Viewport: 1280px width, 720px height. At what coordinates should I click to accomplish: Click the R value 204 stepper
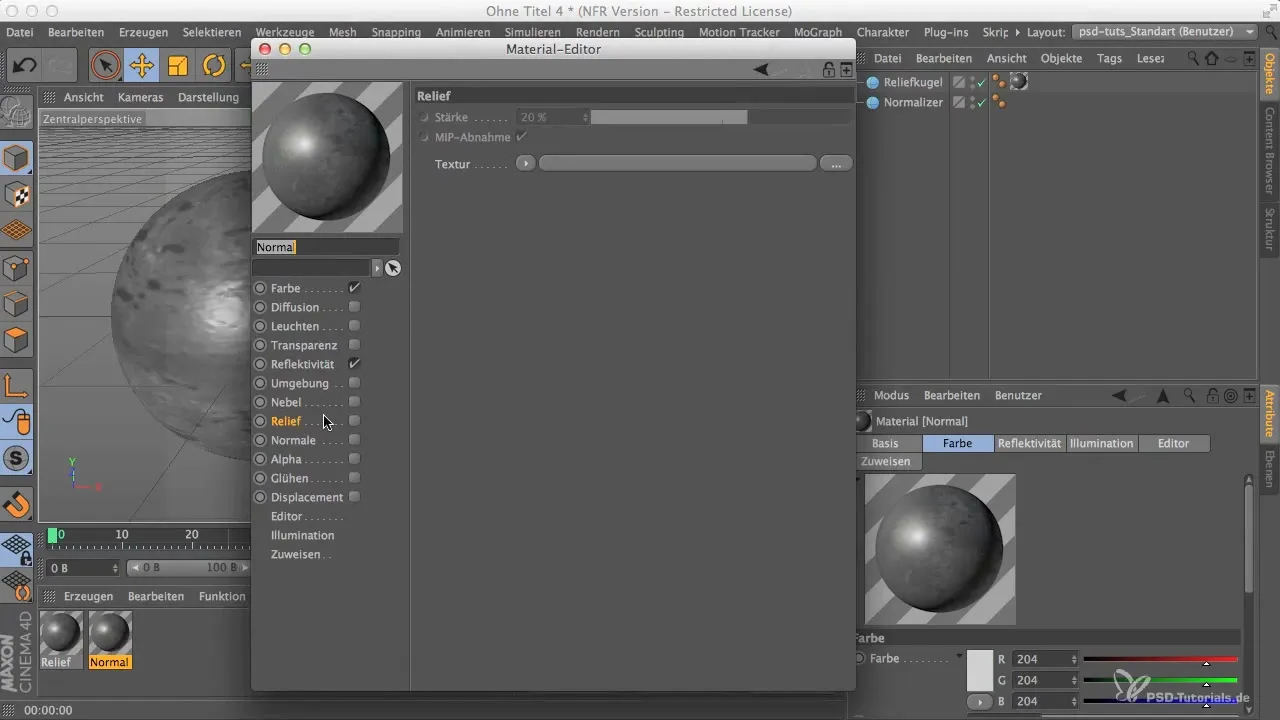coord(1074,659)
